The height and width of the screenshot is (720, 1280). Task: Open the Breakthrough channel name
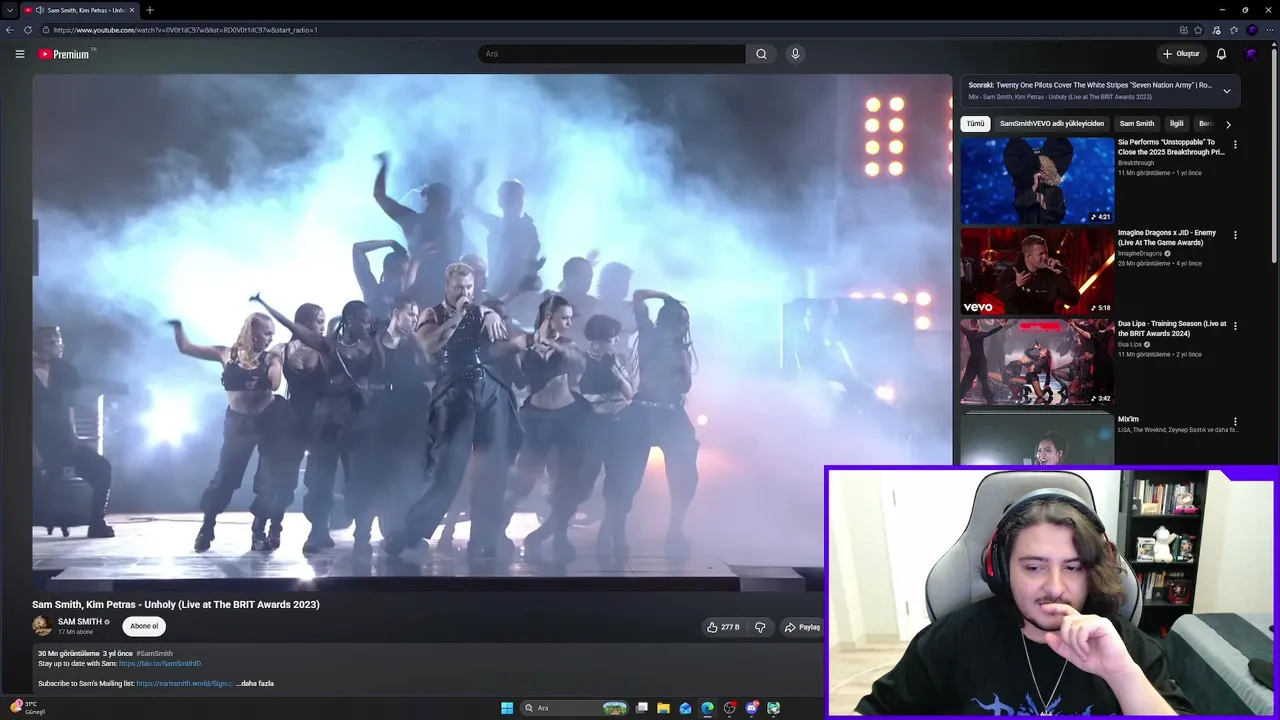coord(1136,163)
